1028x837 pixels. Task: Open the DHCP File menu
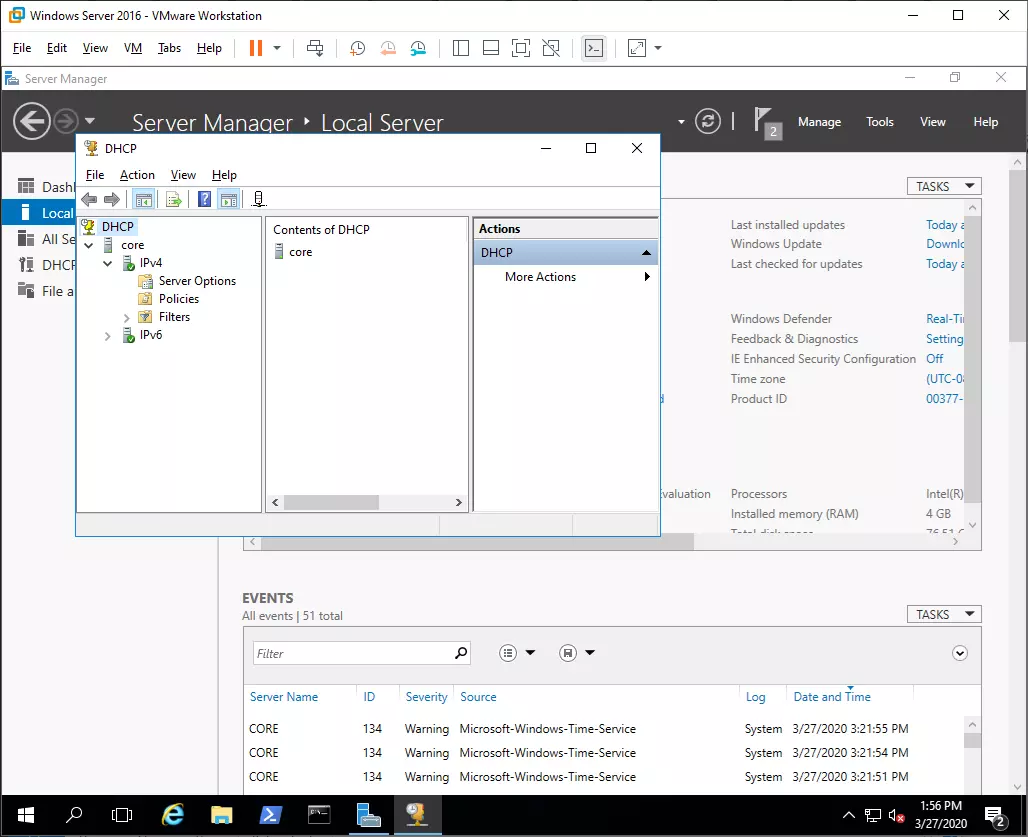[x=95, y=175]
